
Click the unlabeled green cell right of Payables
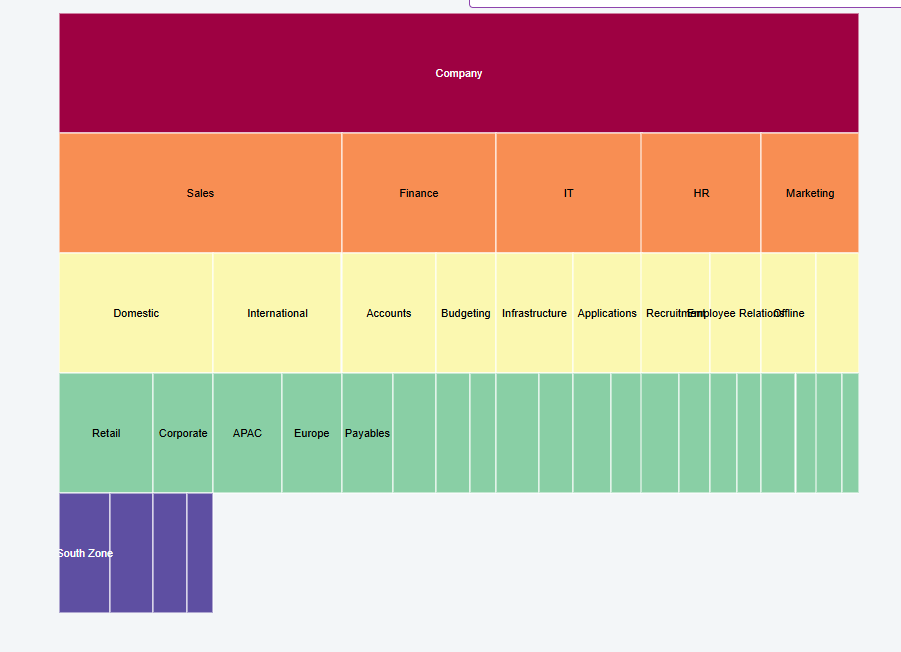coord(414,433)
